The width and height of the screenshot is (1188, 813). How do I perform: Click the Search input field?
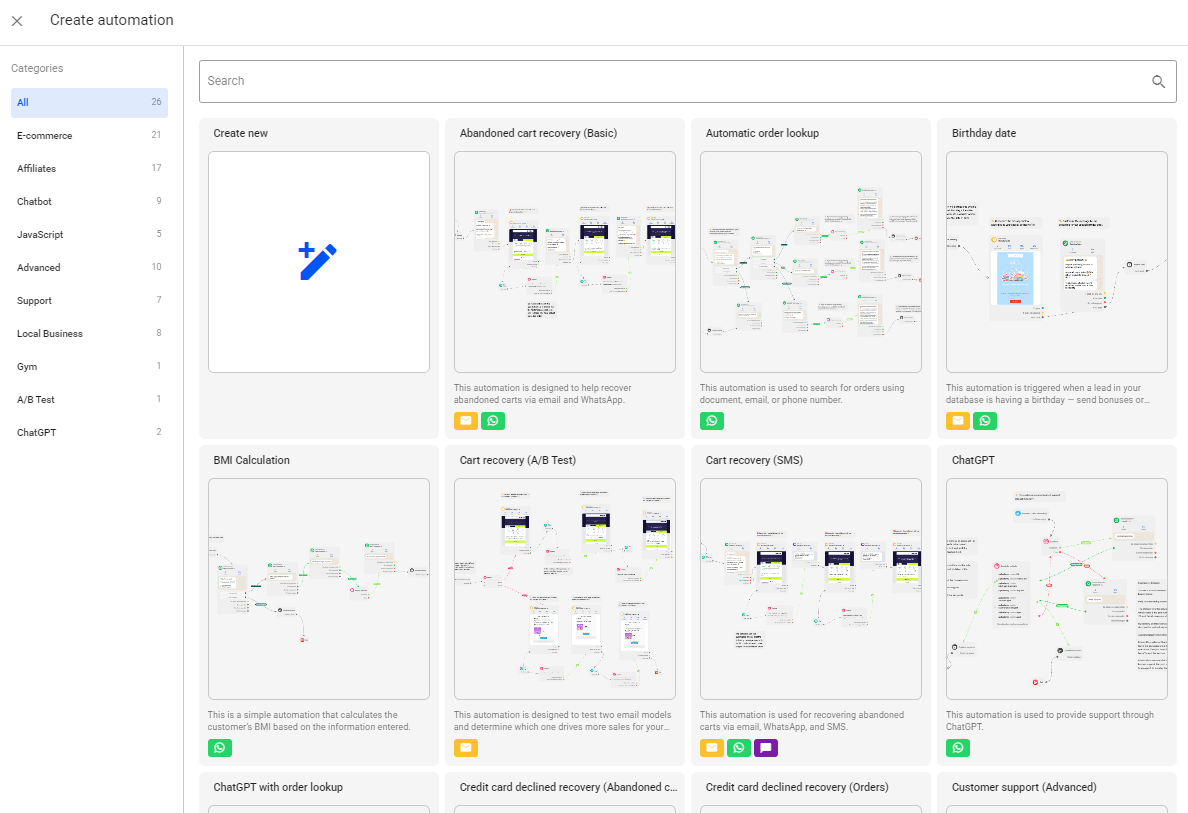pyautogui.click(x=670, y=82)
